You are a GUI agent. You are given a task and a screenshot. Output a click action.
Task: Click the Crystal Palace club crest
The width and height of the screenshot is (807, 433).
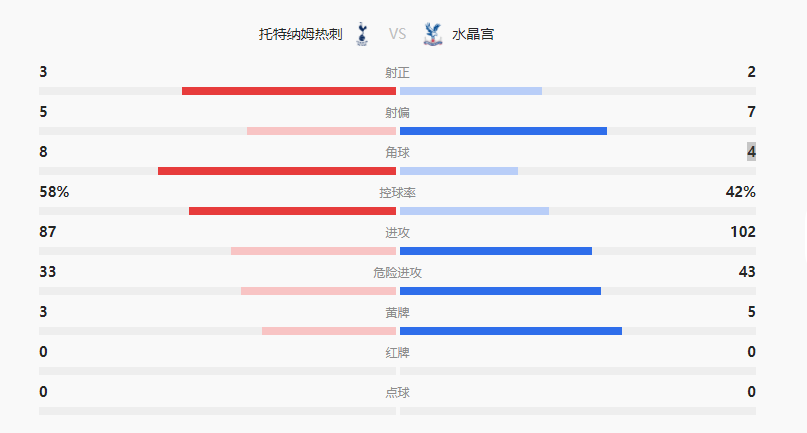coord(432,34)
